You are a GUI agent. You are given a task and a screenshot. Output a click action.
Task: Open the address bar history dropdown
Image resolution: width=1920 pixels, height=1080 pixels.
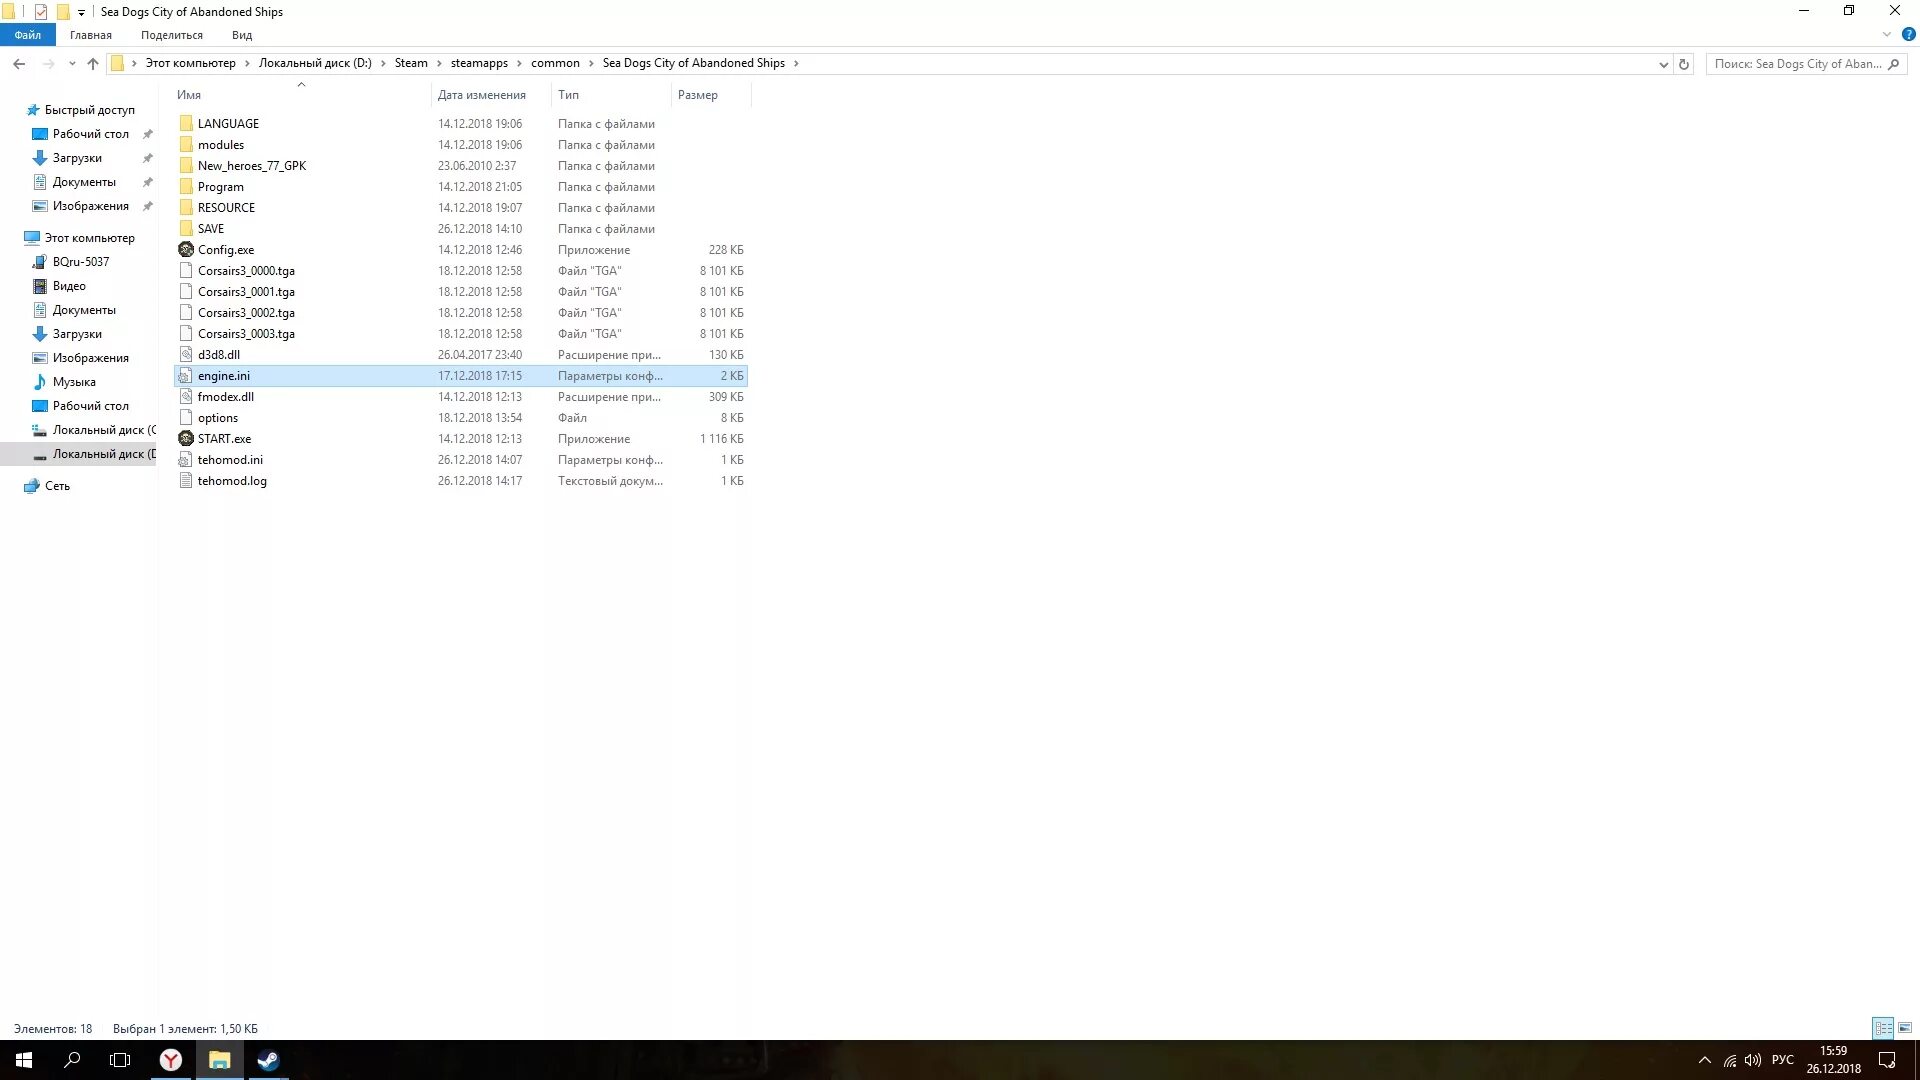coord(1663,64)
